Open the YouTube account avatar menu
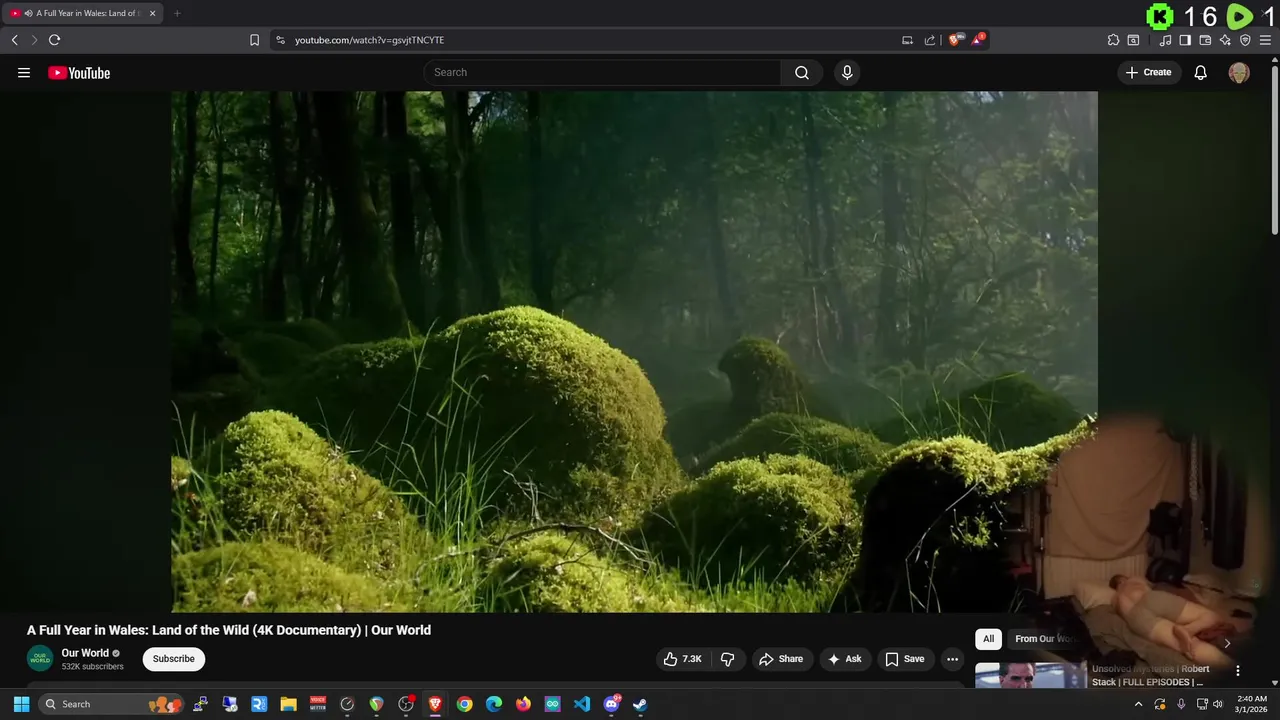 click(1239, 72)
